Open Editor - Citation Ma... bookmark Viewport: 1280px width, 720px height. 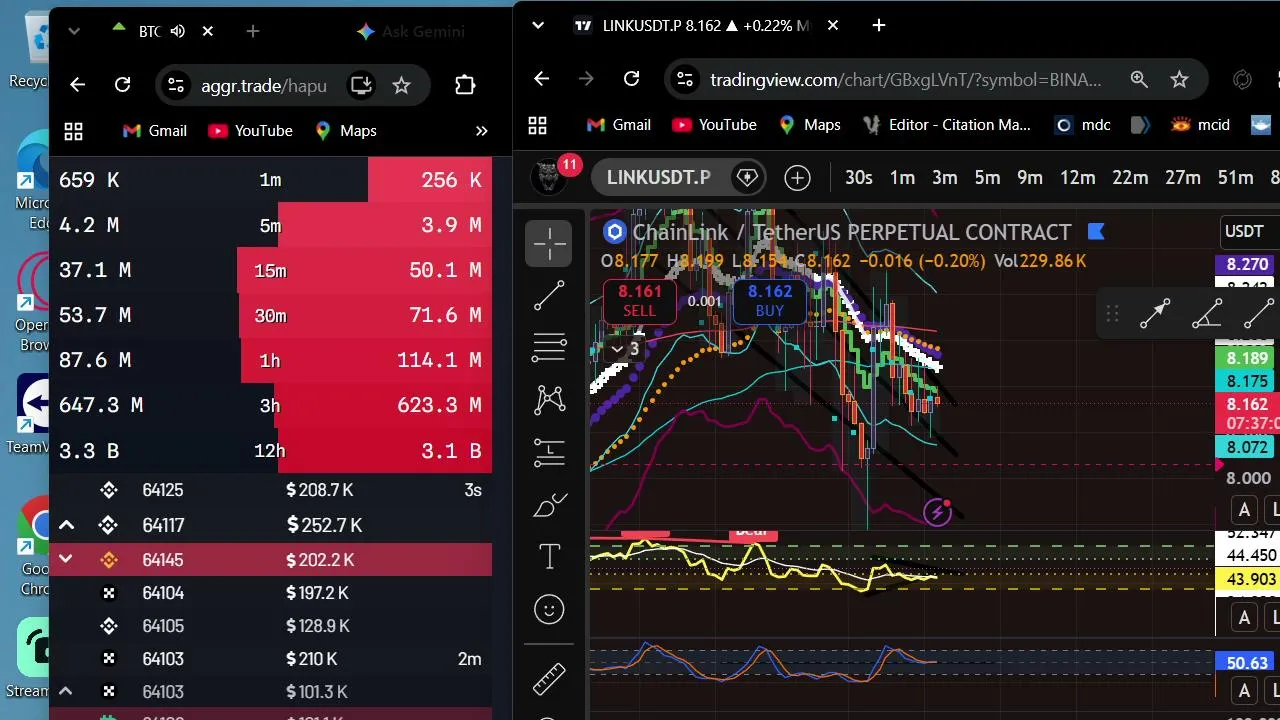[945, 125]
